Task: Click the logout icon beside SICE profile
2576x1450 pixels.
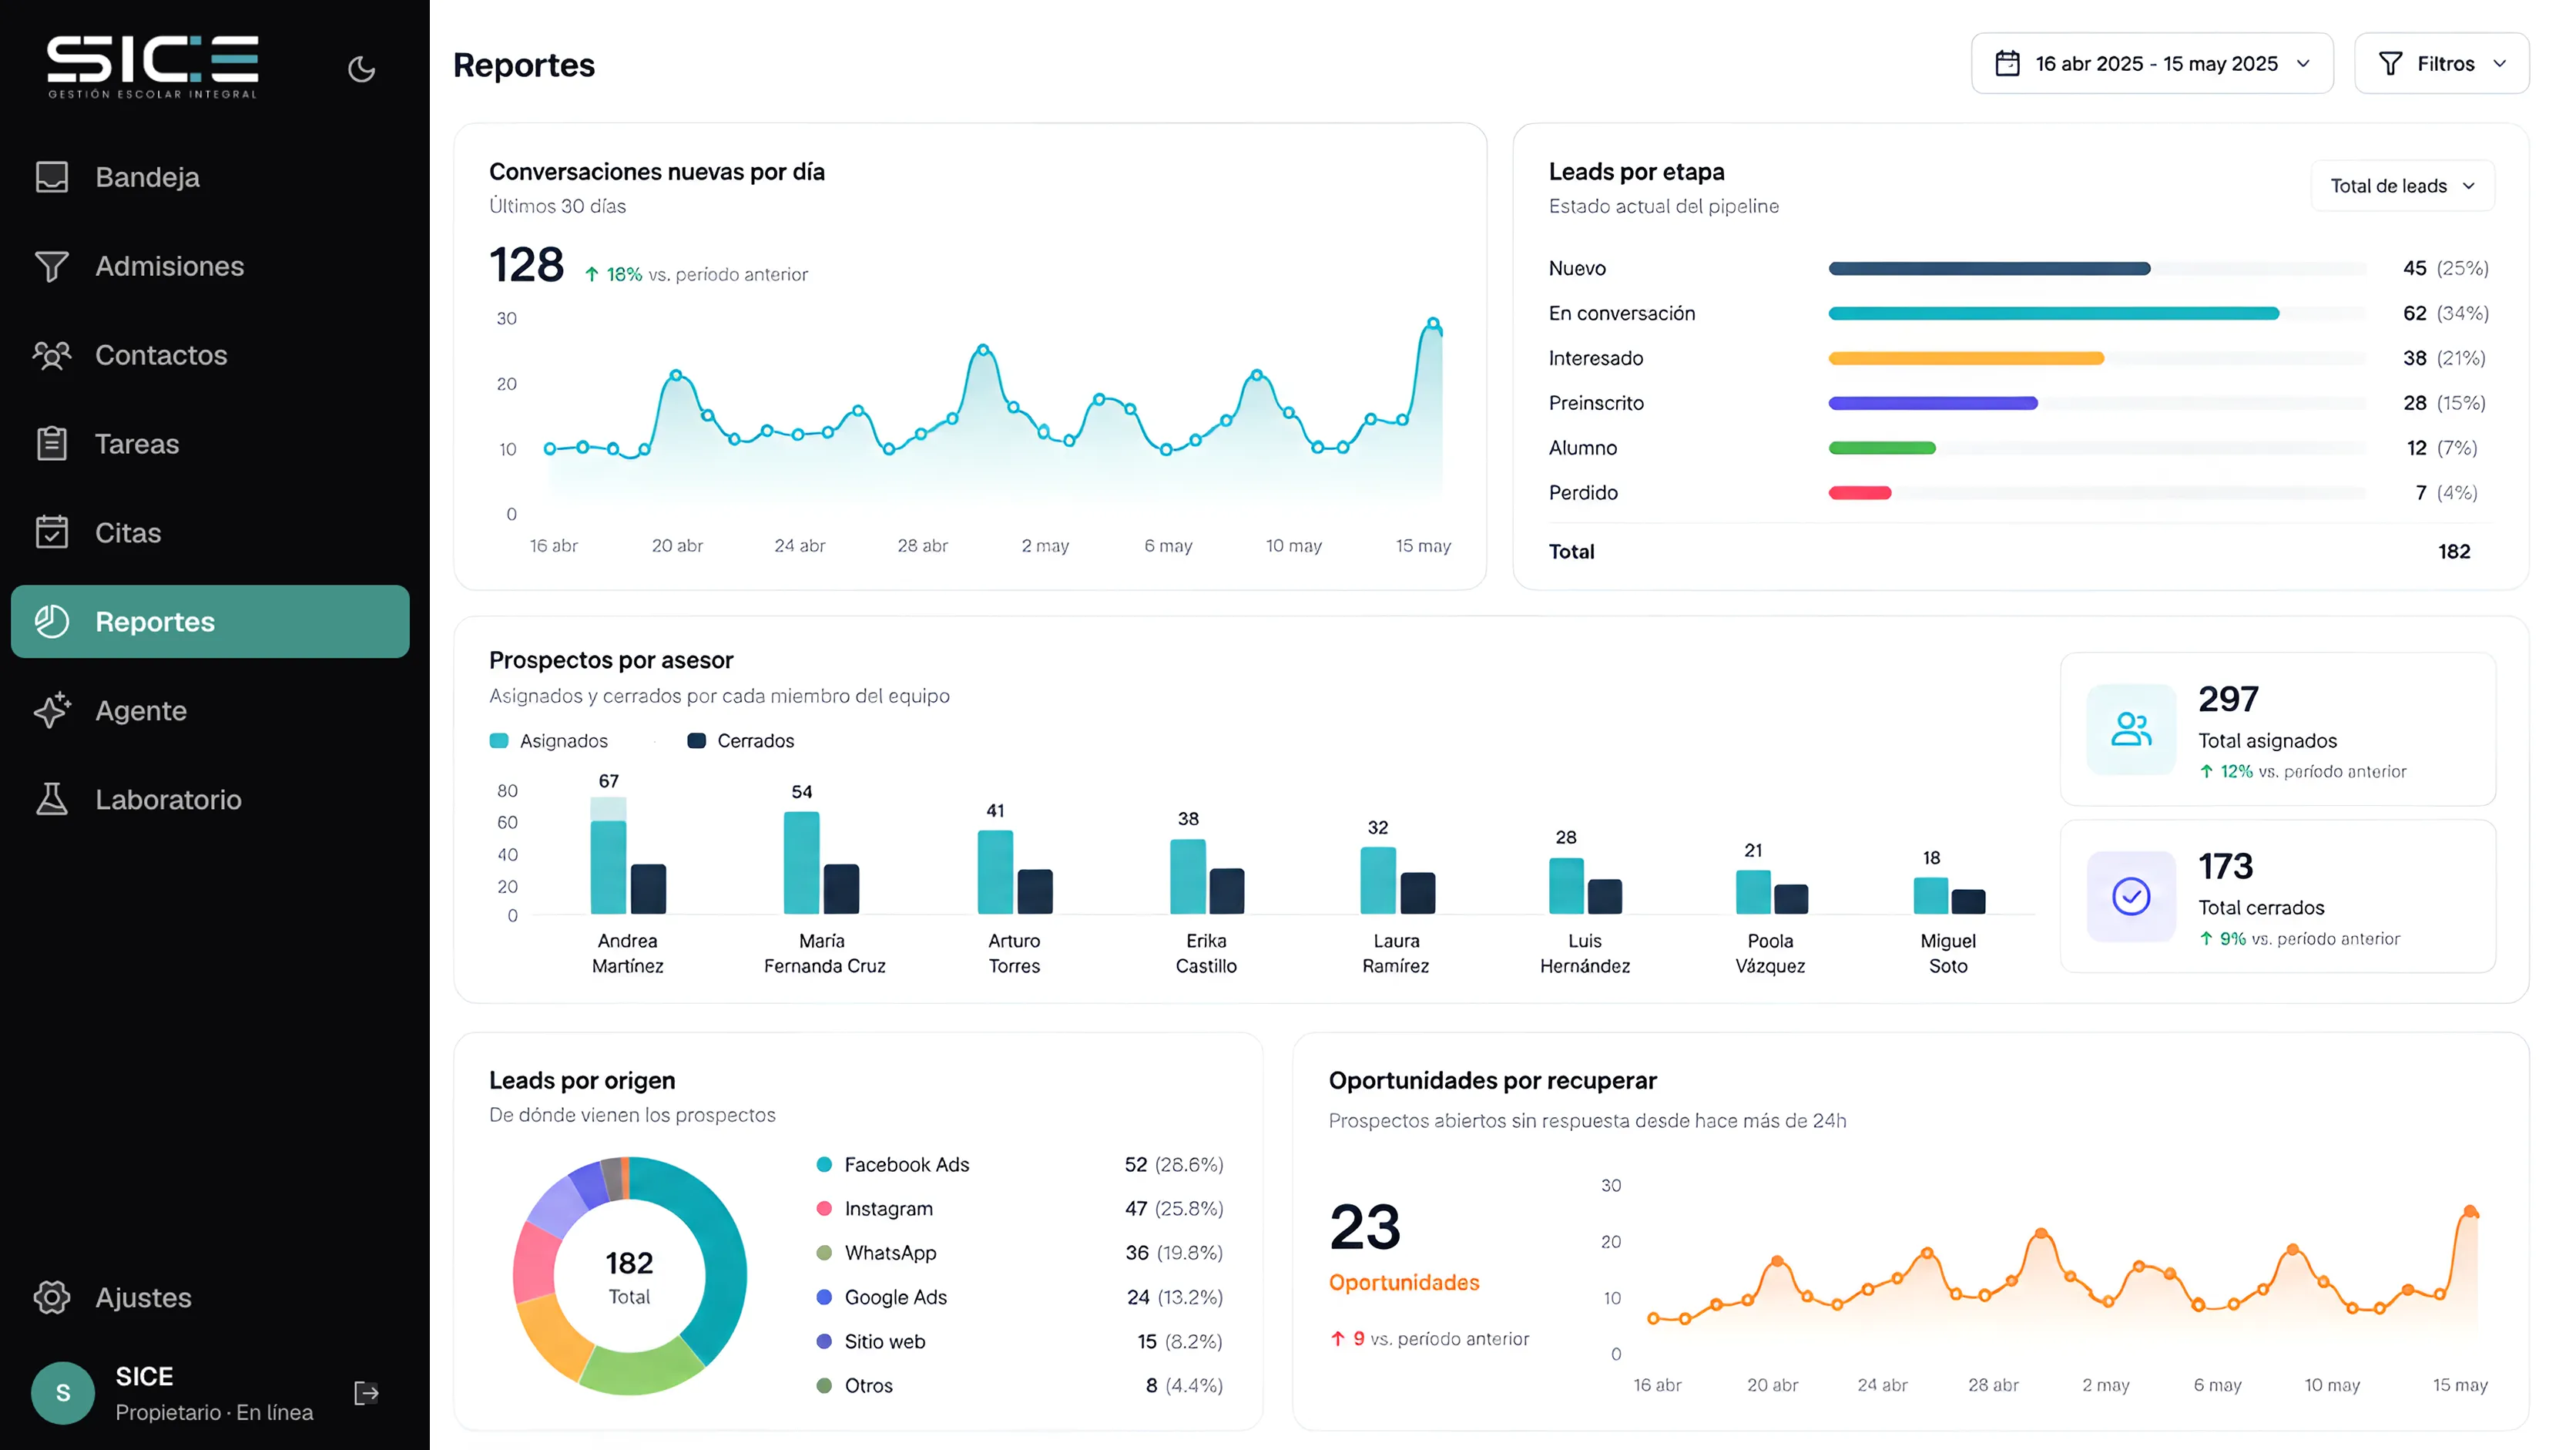Action: [x=366, y=1393]
